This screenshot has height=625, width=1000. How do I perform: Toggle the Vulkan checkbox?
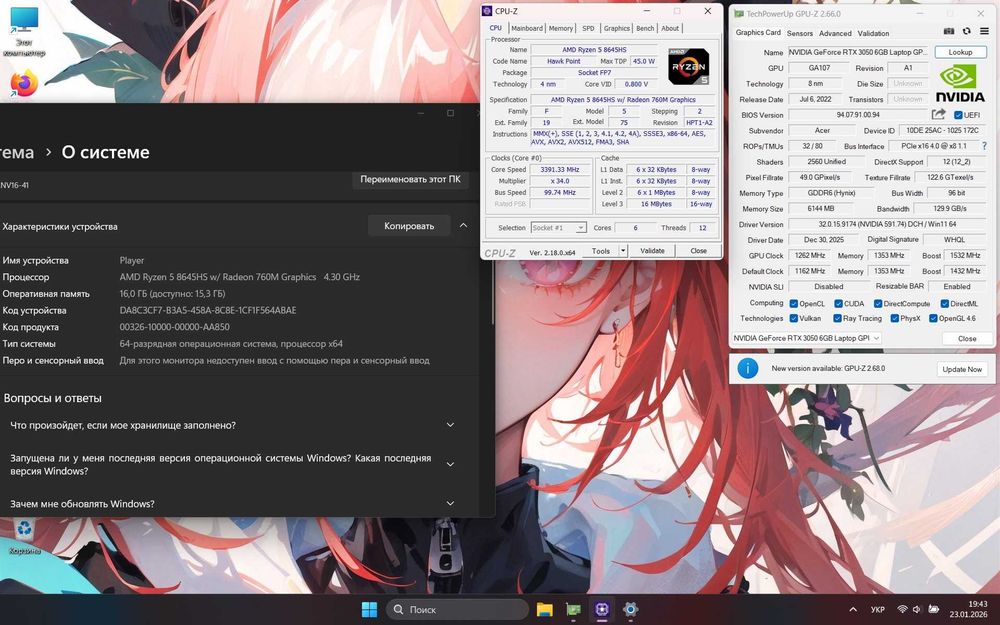point(793,318)
